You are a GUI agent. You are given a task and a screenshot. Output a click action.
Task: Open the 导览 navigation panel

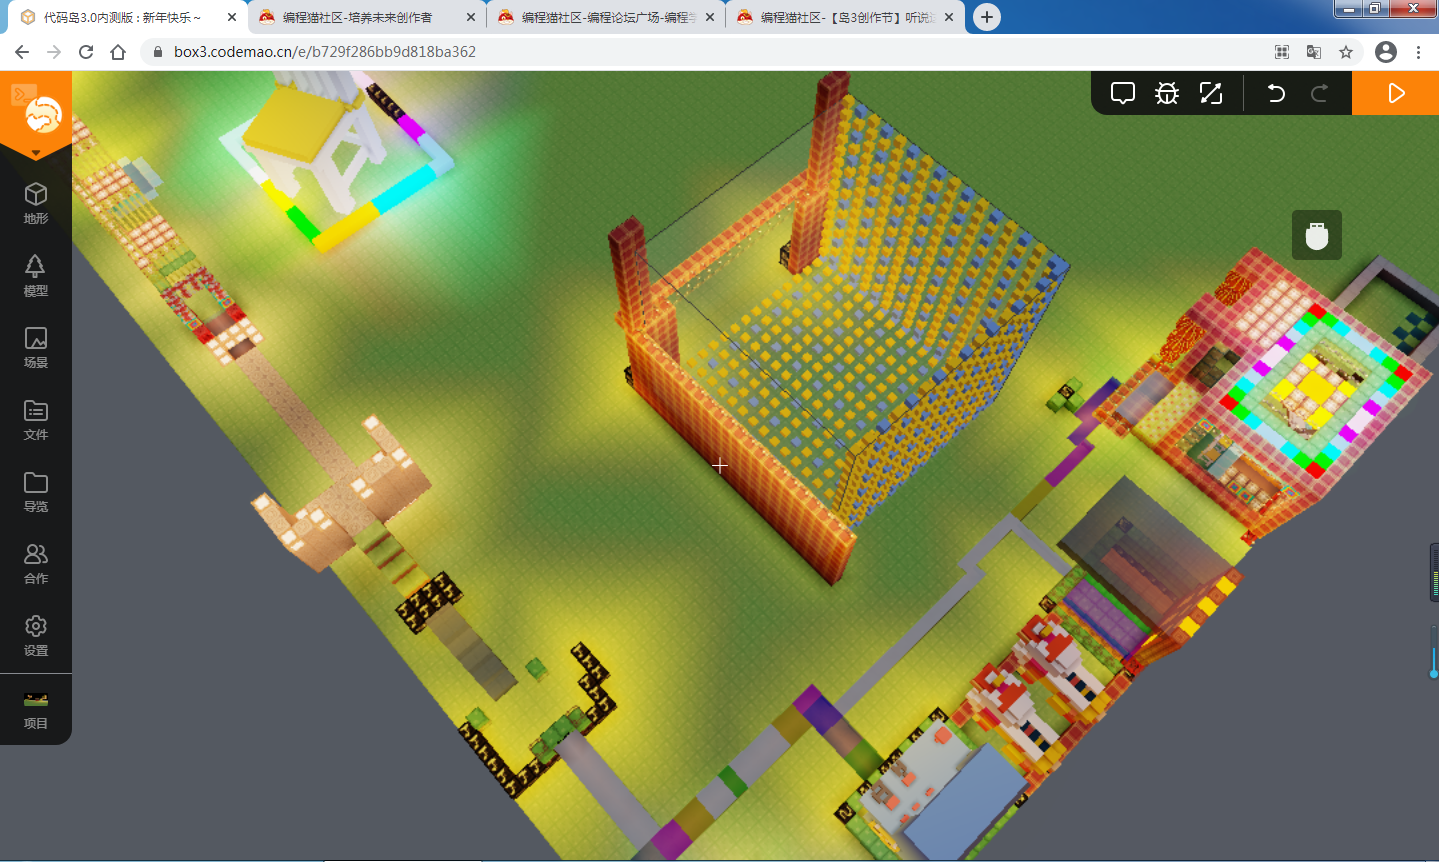[x=36, y=491]
